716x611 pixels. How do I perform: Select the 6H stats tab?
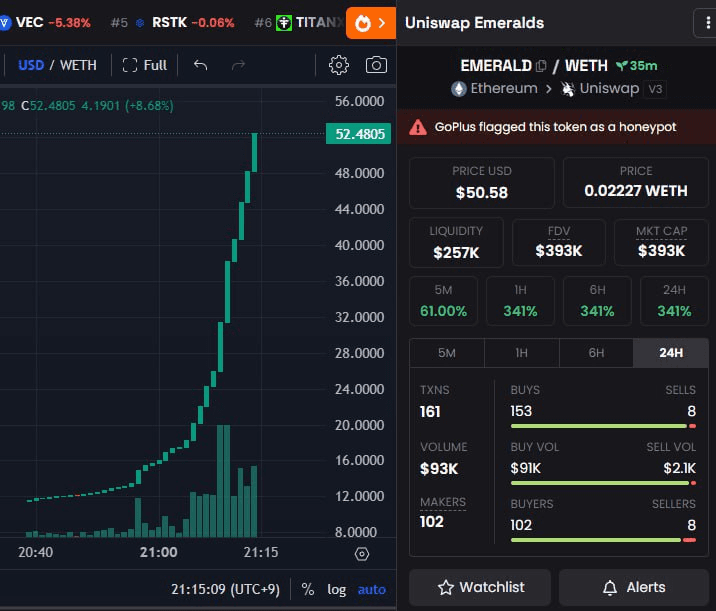(x=596, y=353)
